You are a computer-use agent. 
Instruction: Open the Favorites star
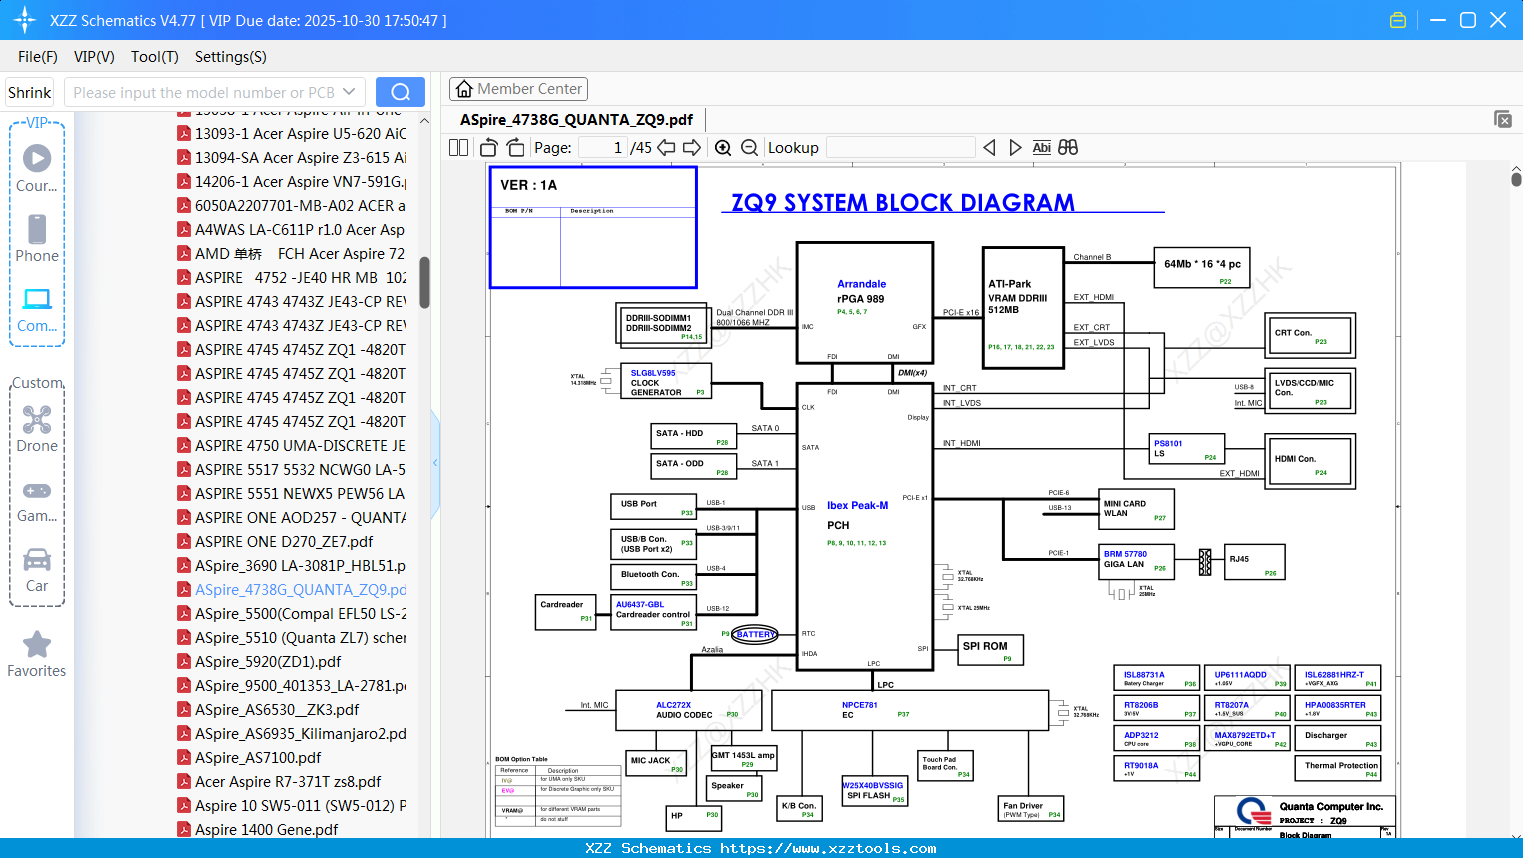point(37,654)
